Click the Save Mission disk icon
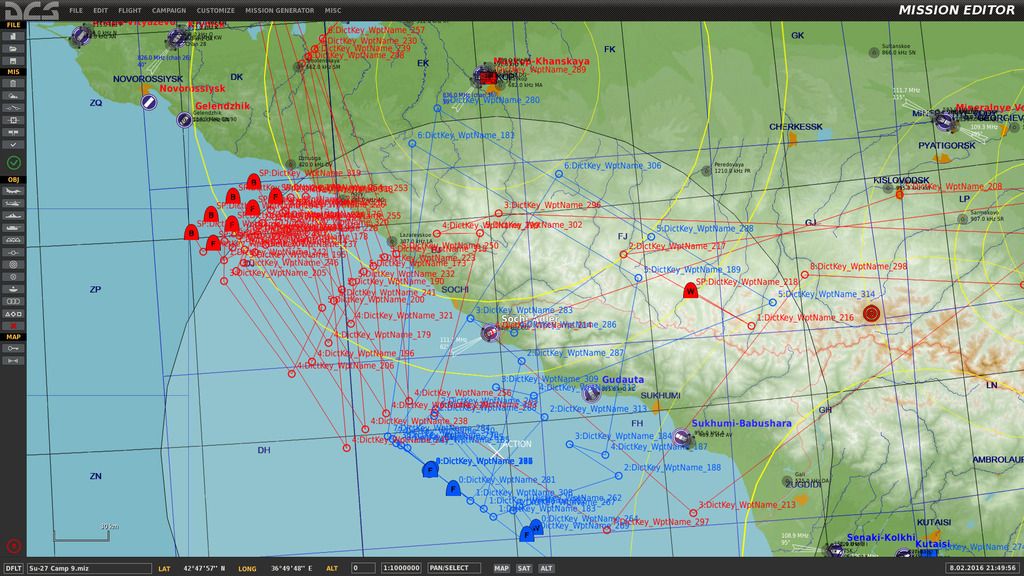This screenshot has height=576, width=1024. pos(13,59)
